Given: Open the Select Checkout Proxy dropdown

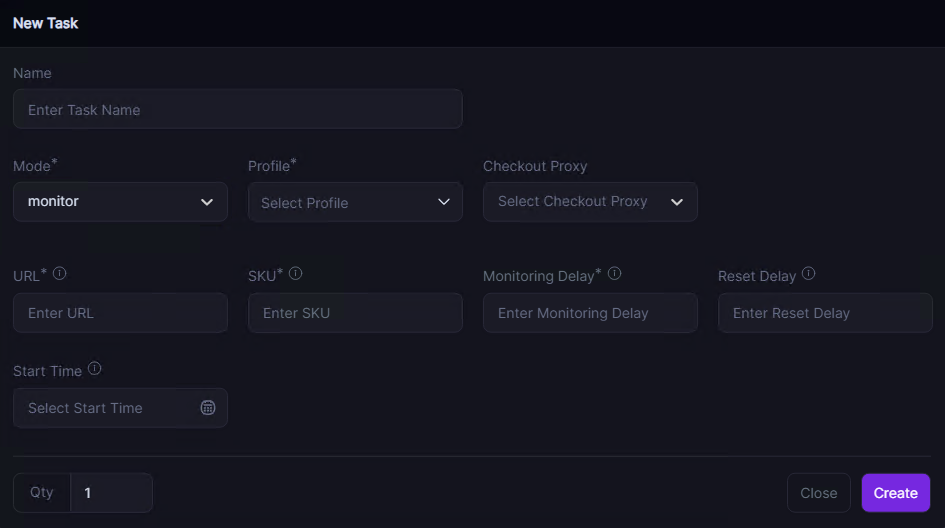Looking at the screenshot, I should [590, 202].
